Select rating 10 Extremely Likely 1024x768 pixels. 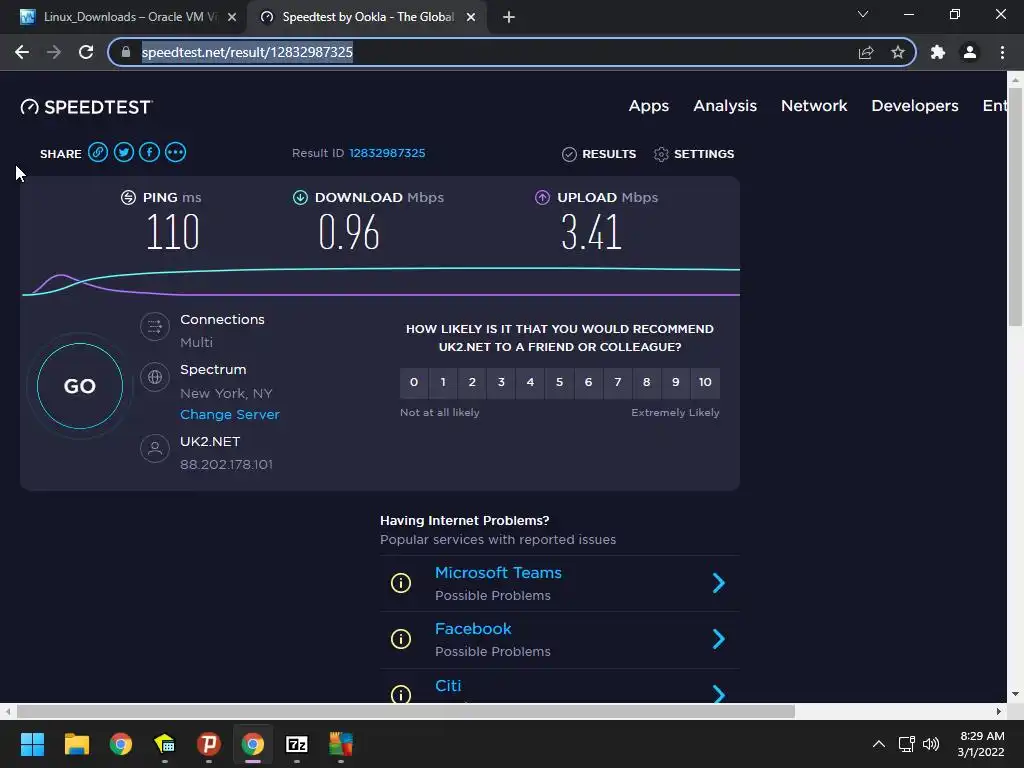(x=705, y=383)
